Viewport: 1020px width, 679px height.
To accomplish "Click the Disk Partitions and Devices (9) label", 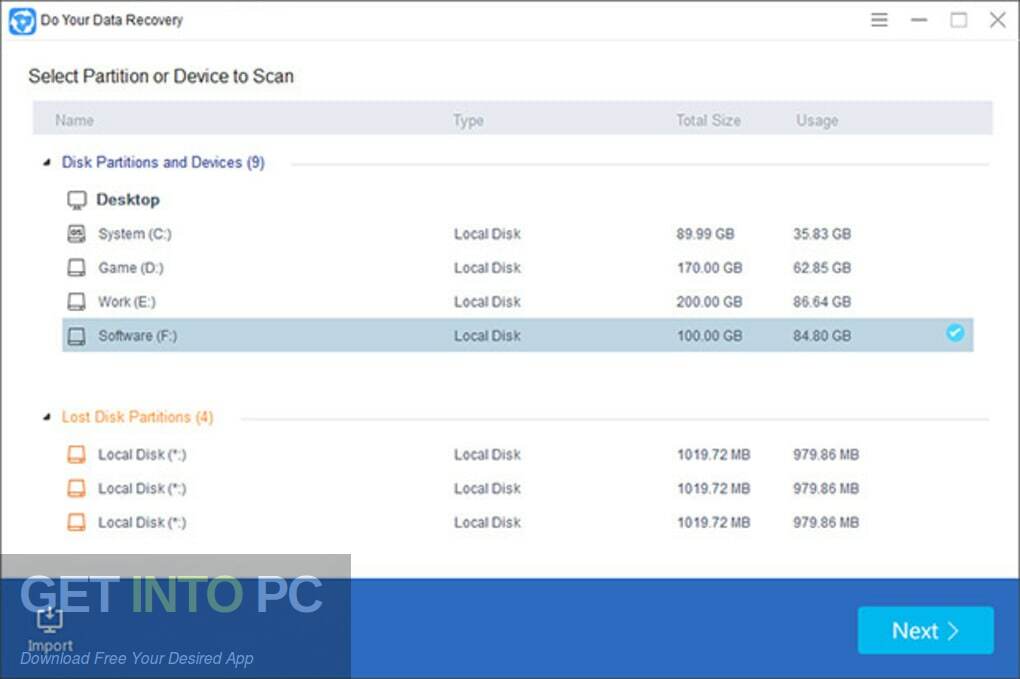I will (163, 162).
